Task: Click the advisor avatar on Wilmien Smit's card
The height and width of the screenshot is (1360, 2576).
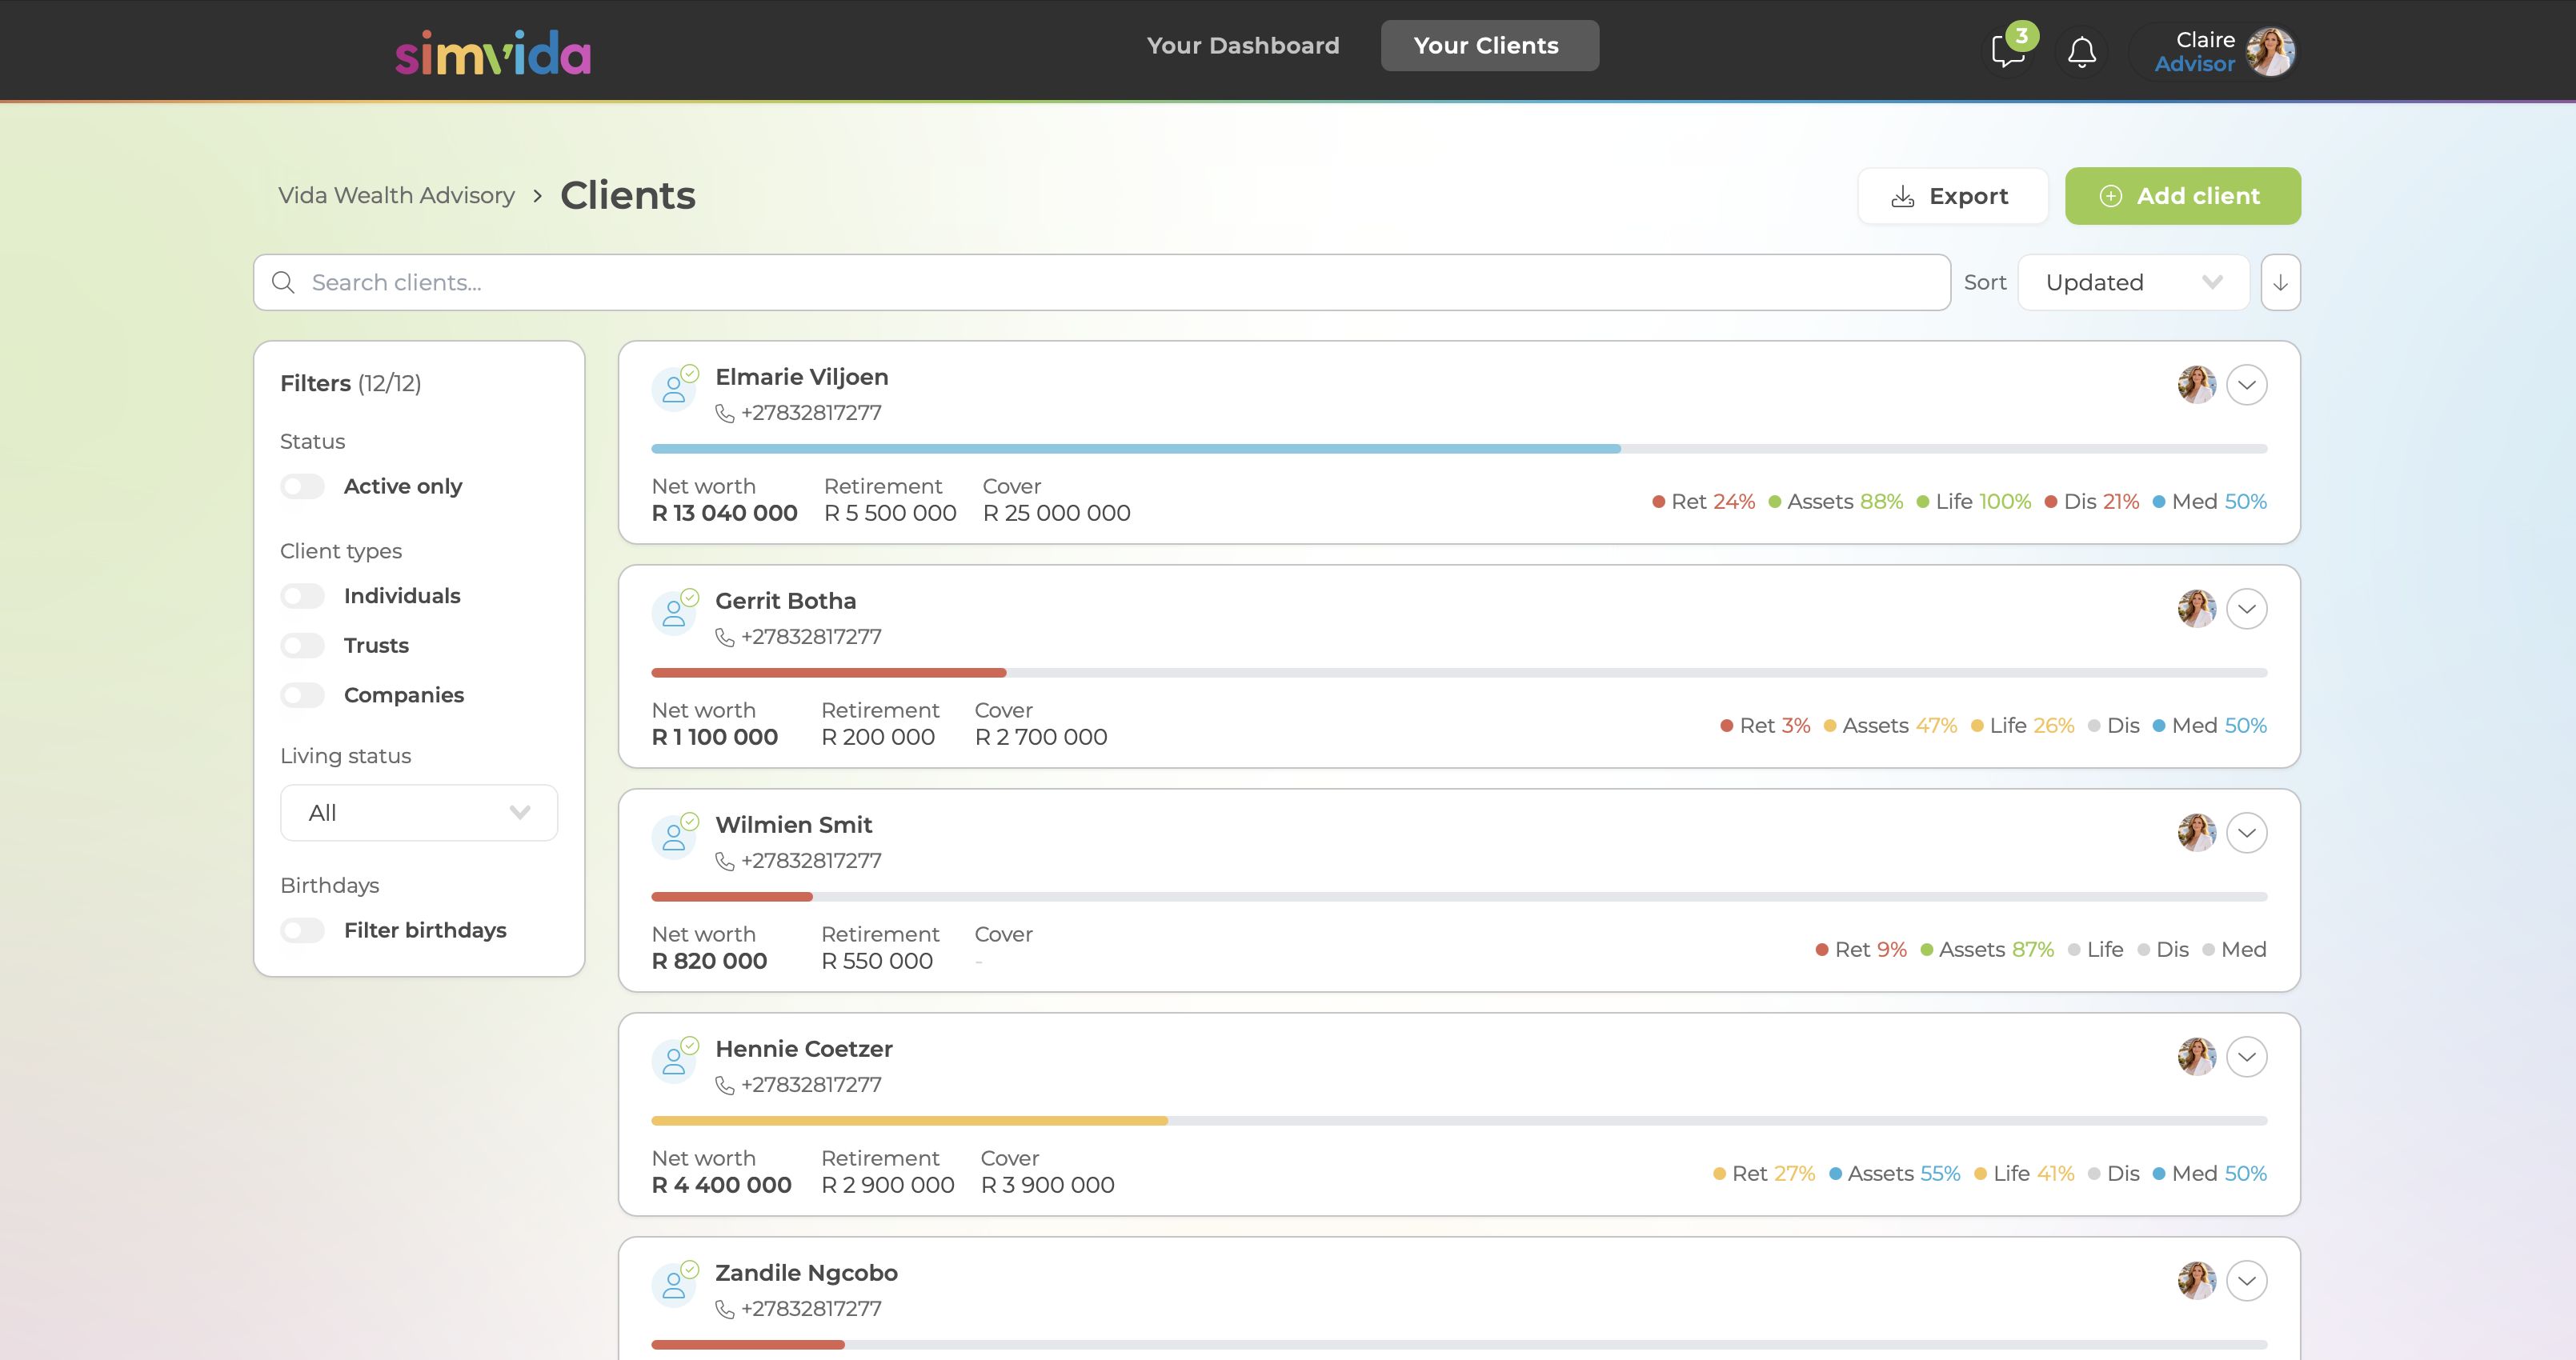Action: (2197, 833)
